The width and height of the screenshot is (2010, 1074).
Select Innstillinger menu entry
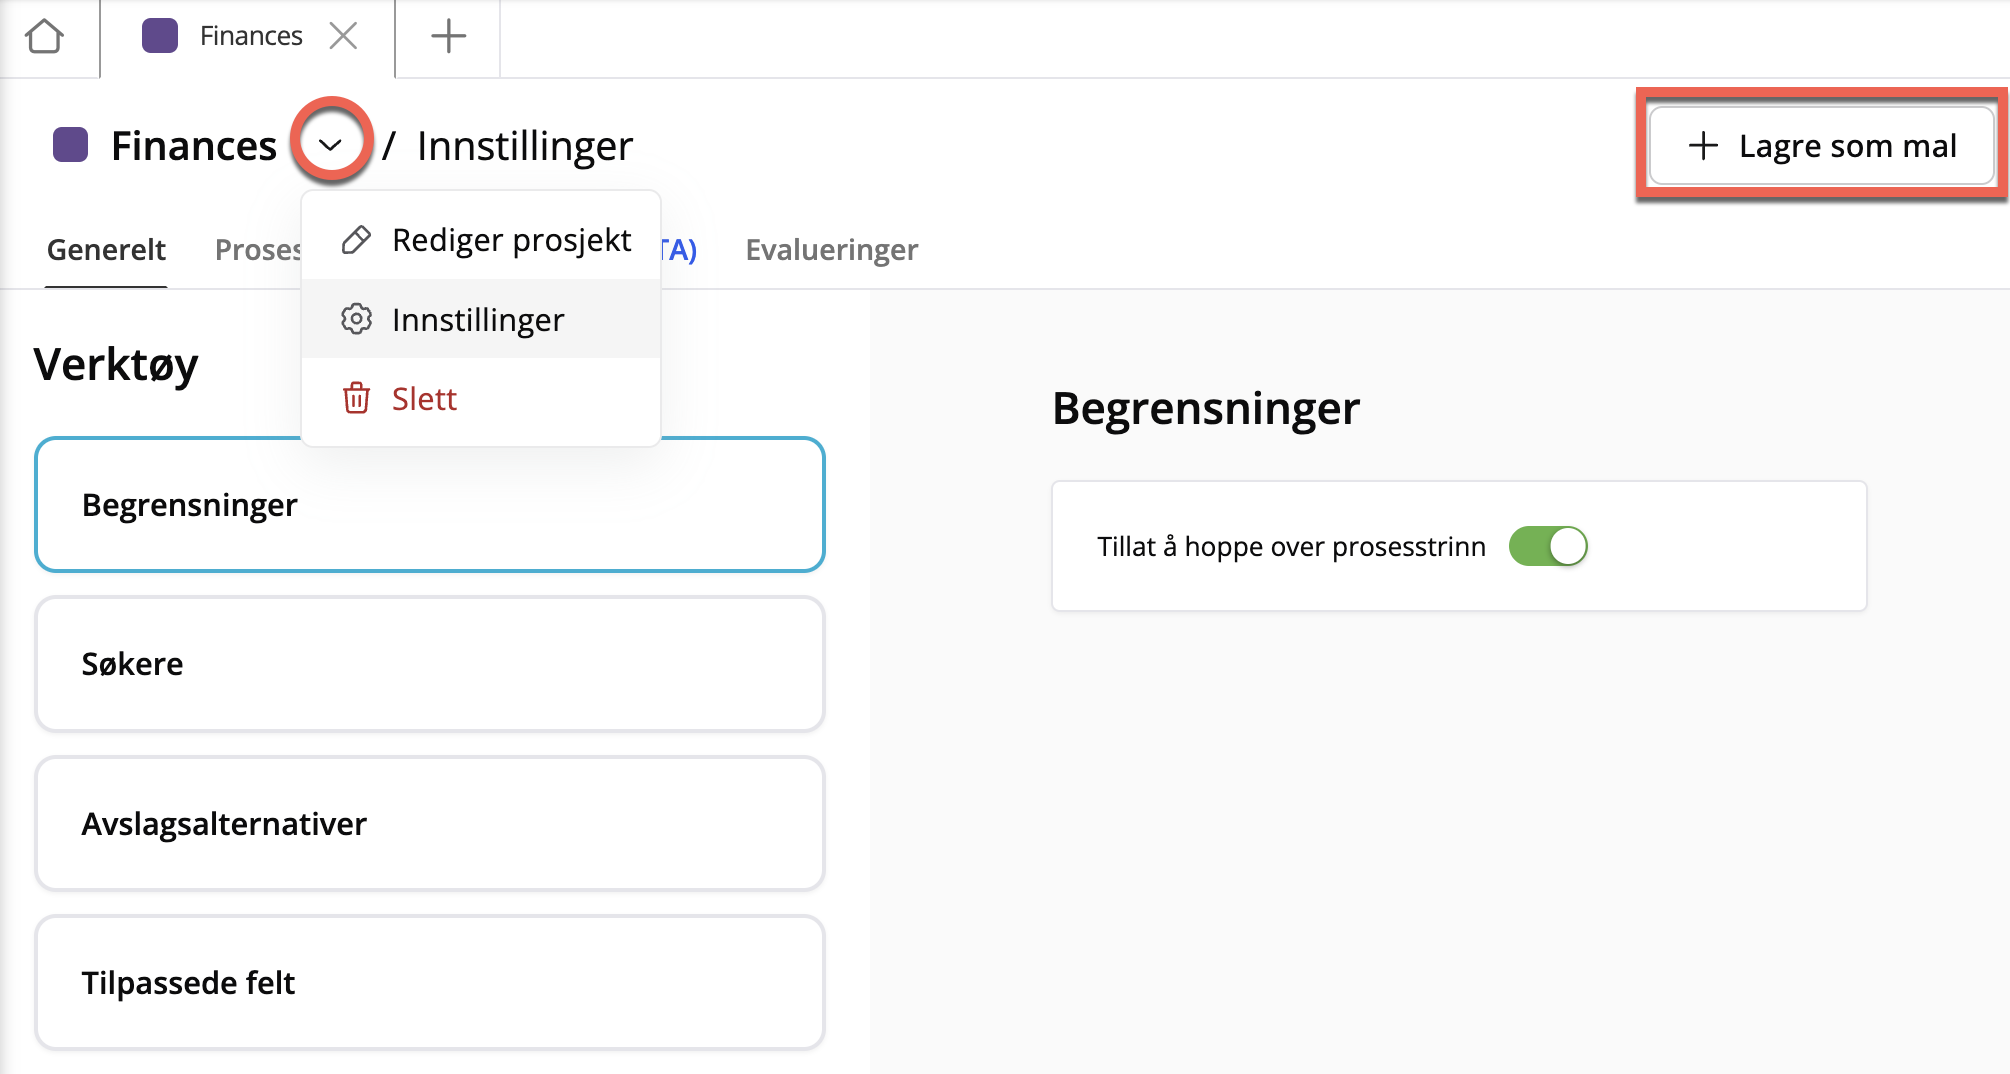[478, 319]
